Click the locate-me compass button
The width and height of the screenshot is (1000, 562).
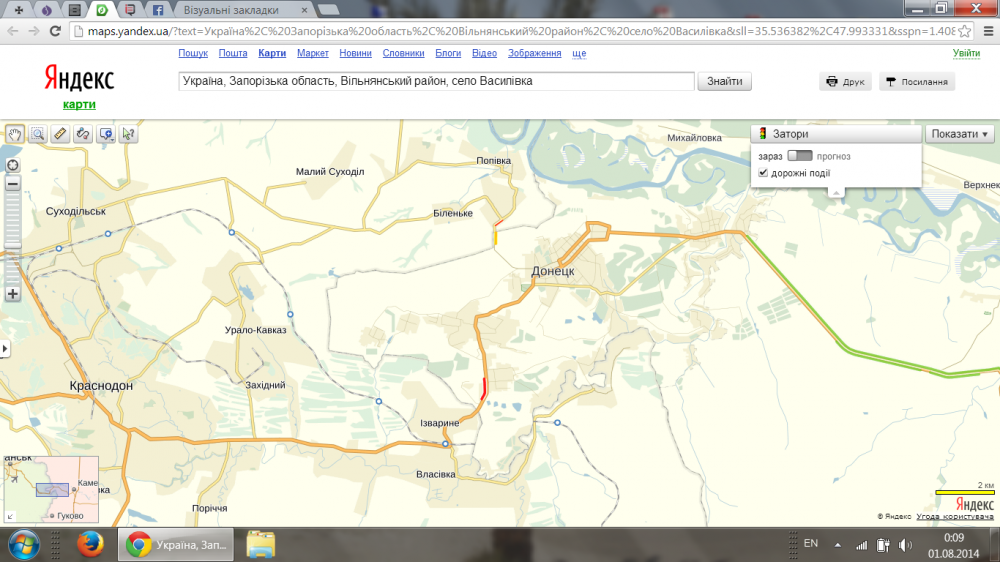click(12, 165)
